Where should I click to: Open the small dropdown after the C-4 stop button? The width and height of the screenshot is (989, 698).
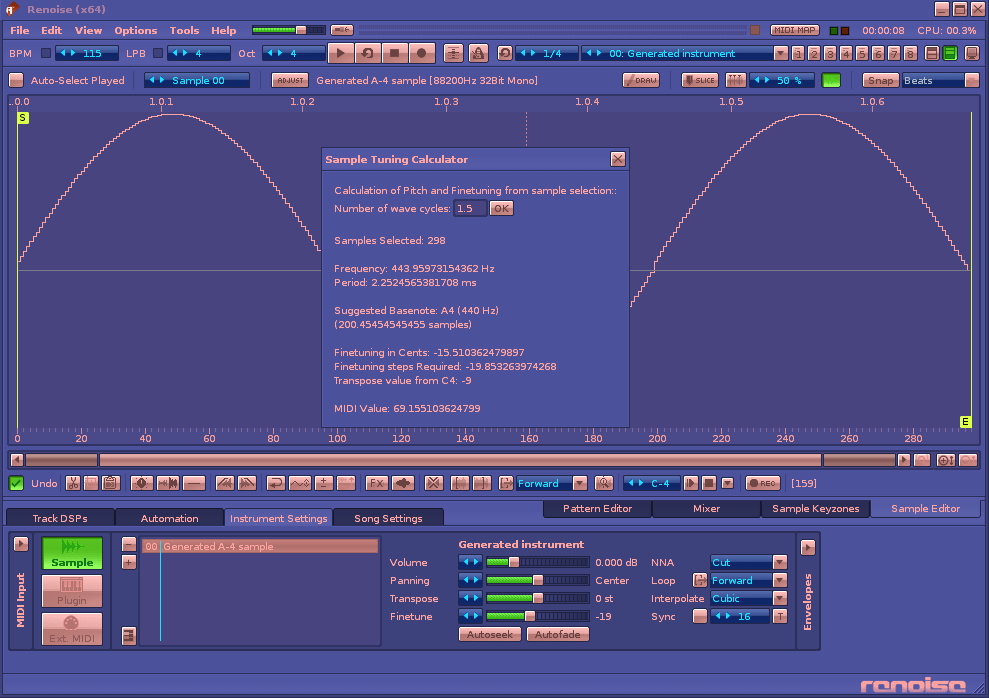click(x=728, y=484)
